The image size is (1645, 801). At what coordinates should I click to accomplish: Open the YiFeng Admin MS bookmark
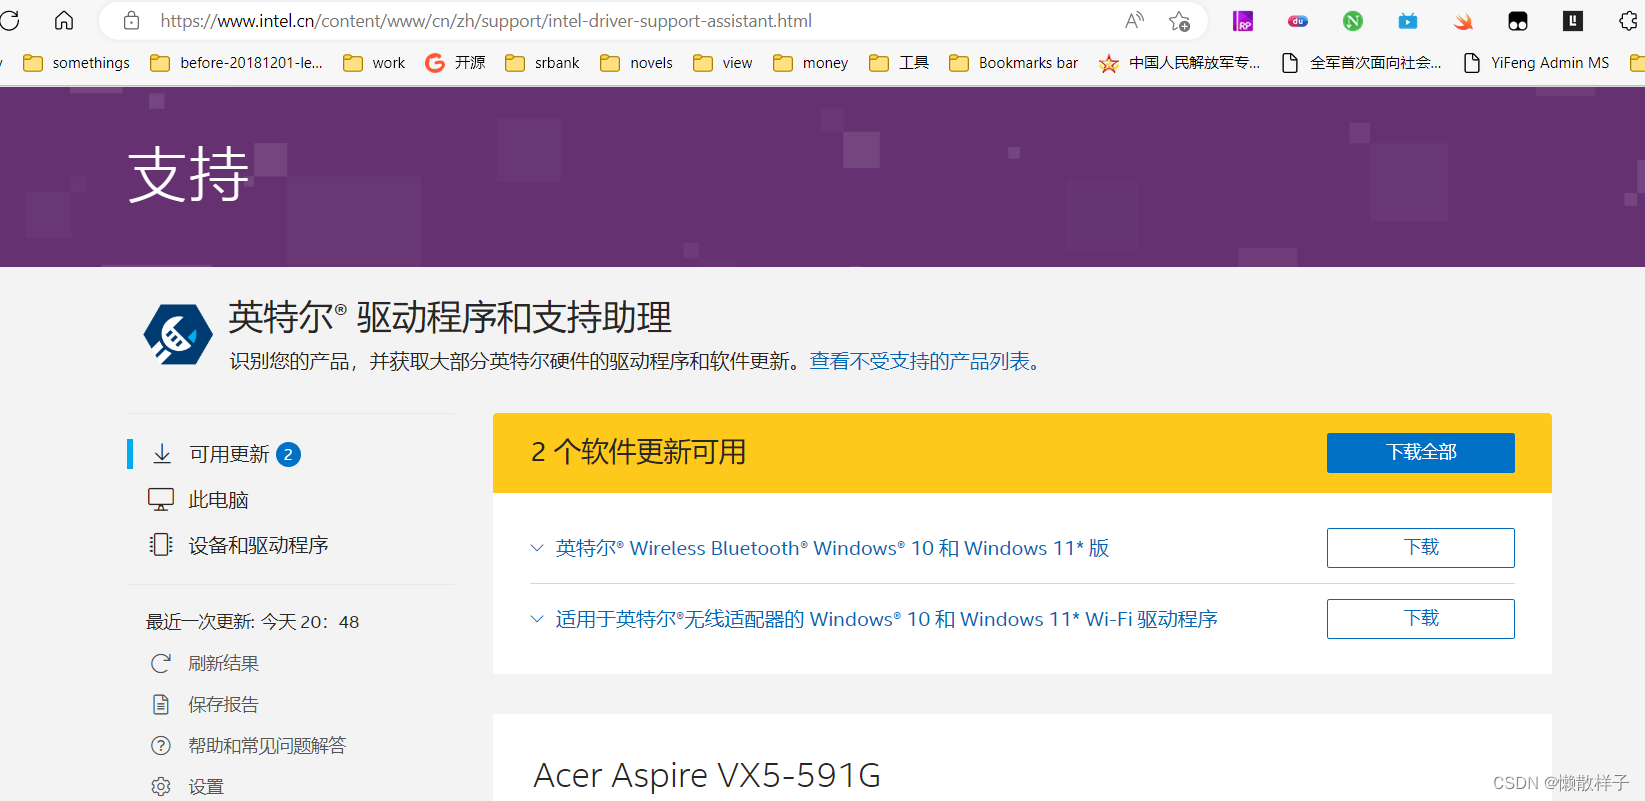click(x=1537, y=63)
